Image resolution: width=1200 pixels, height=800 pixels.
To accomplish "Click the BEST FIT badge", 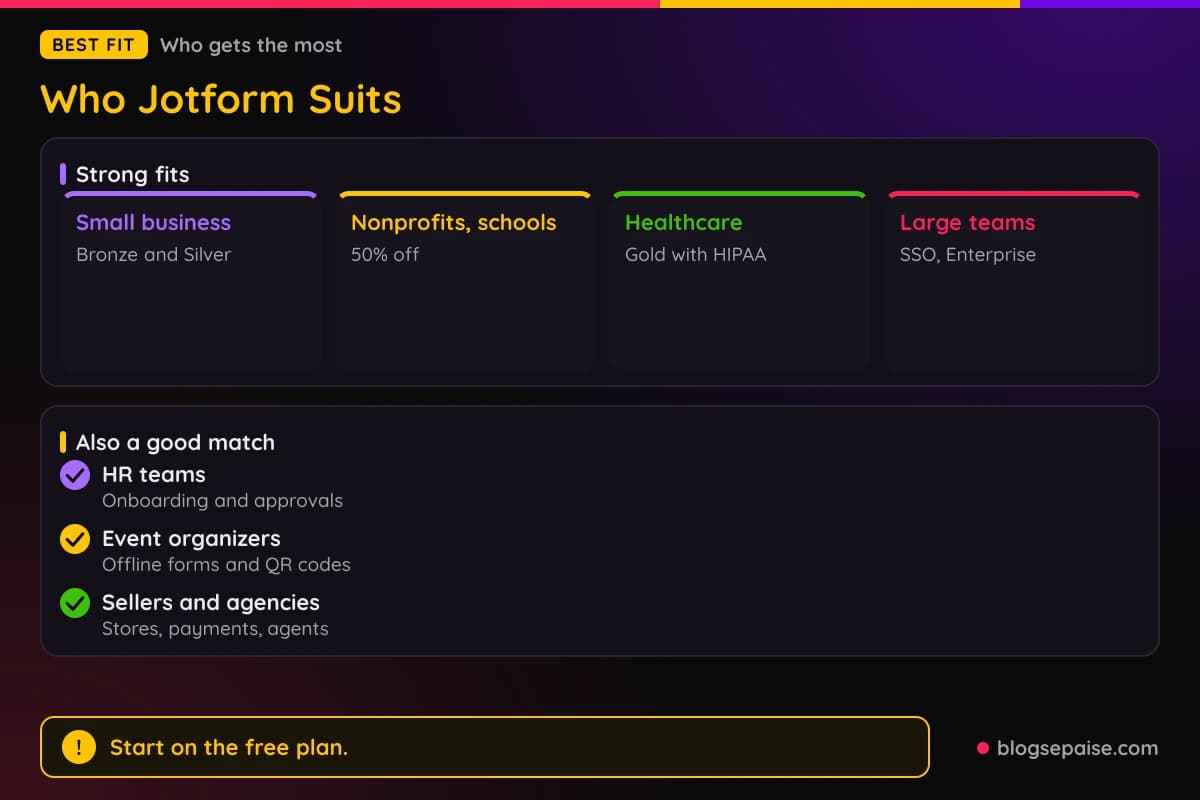I will coord(94,45).
